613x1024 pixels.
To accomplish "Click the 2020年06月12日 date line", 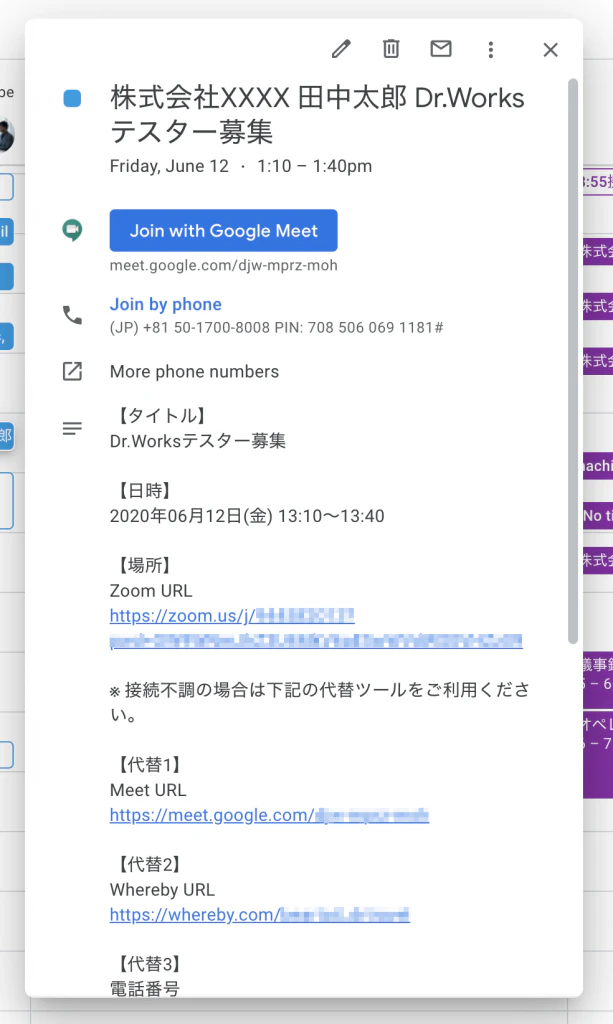I will (x=247, y=516).
